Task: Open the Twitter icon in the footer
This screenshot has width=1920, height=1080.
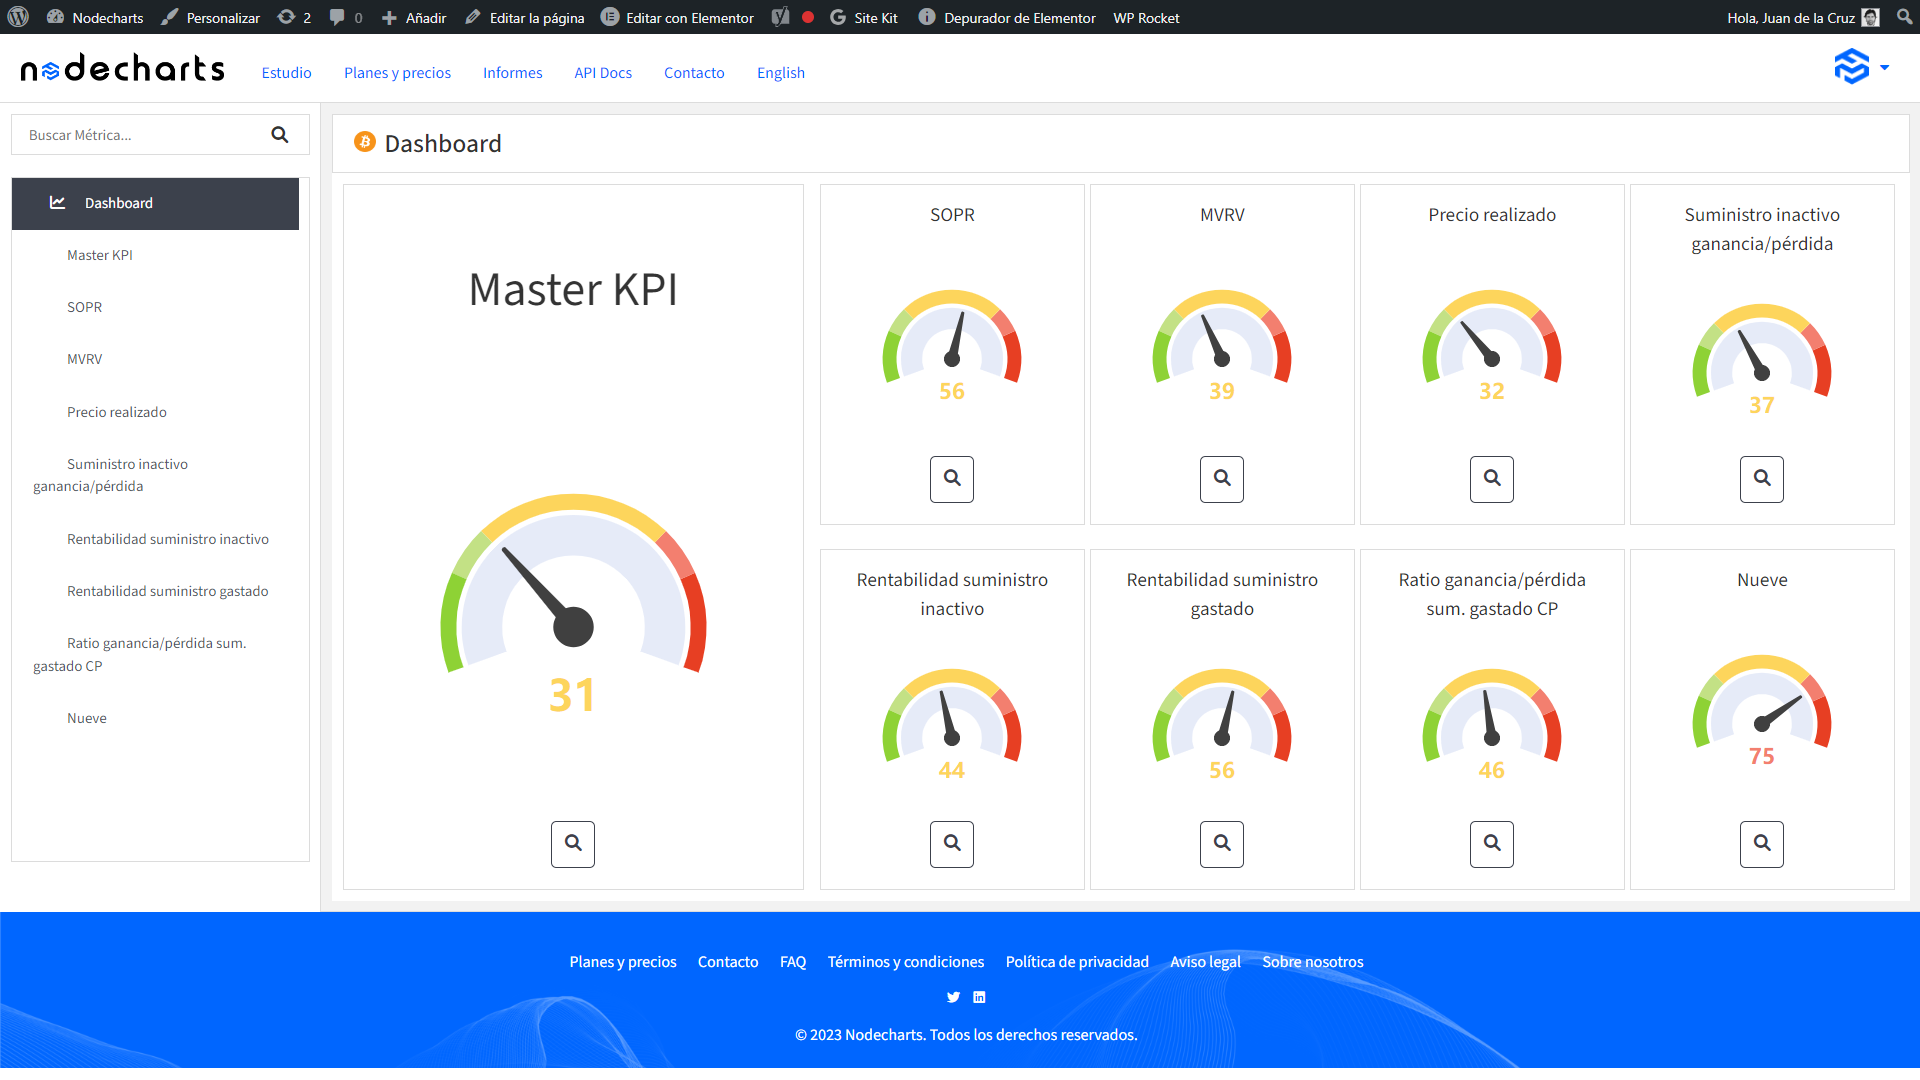Action: [953, 997]
